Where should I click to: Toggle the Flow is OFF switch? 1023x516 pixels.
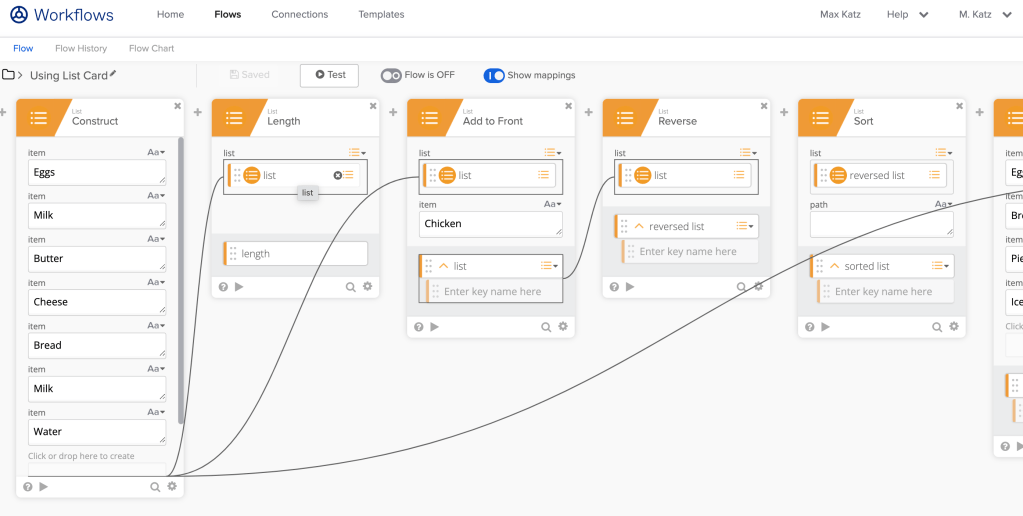click(x=390, y=75)
